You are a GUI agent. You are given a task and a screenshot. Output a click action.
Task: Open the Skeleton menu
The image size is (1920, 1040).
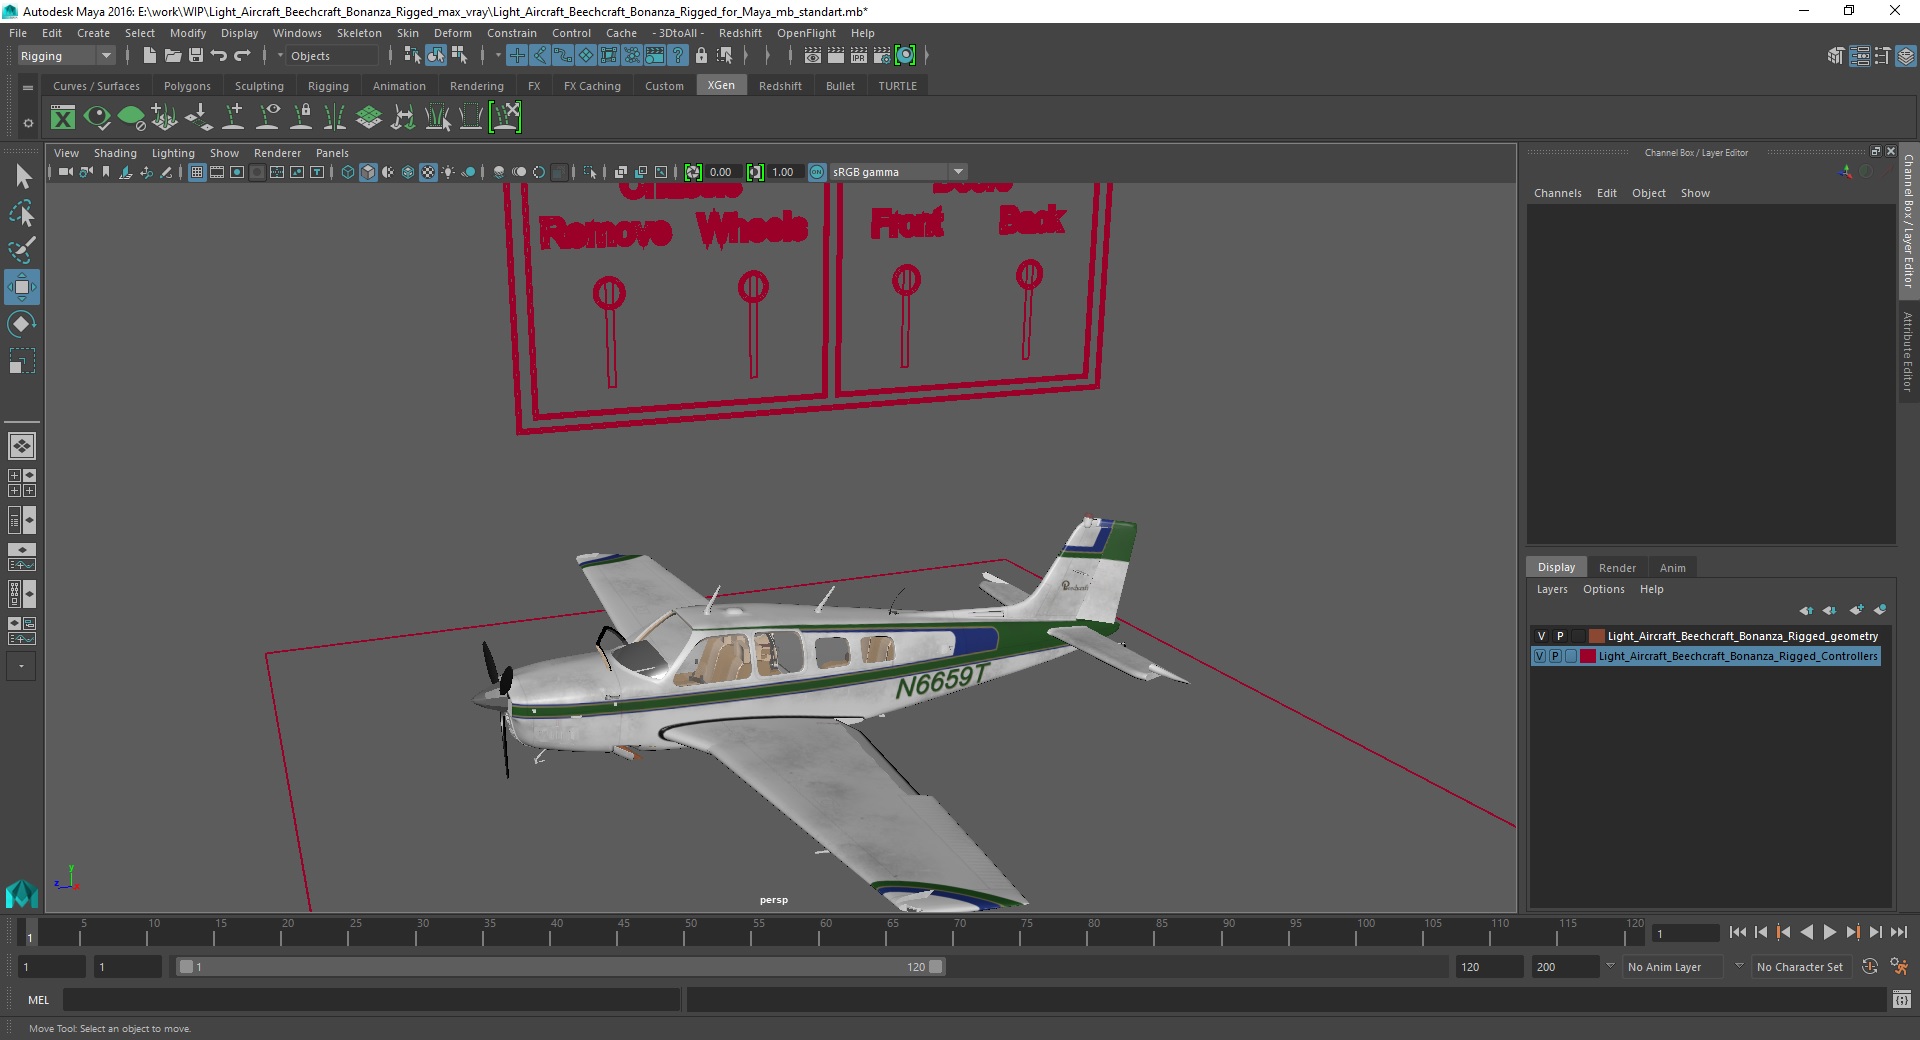coord(359,33)
